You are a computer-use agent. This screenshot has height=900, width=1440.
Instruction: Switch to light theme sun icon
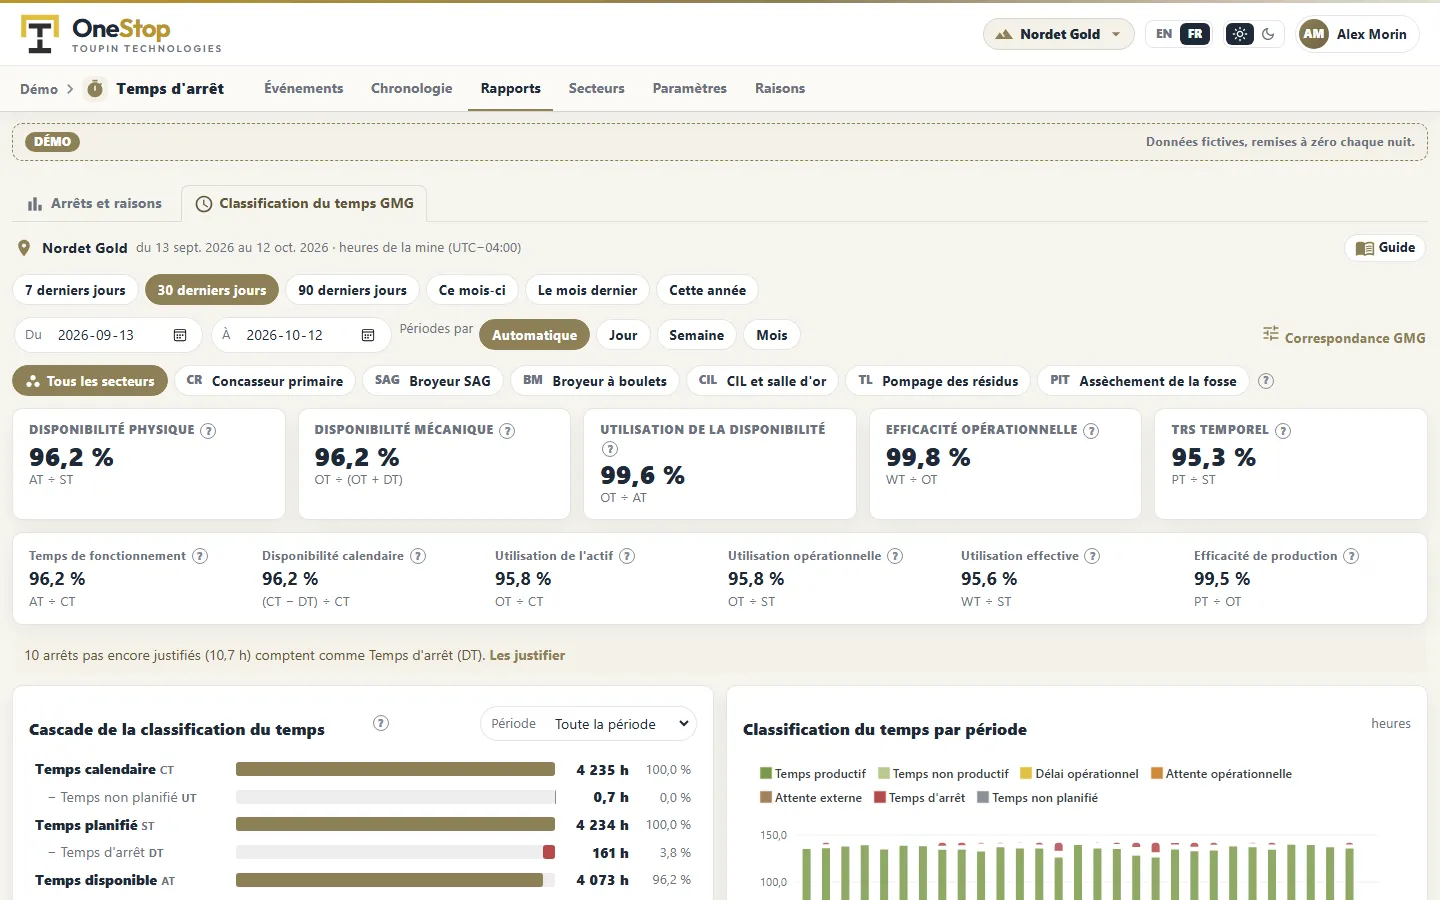coord(1240,34)
